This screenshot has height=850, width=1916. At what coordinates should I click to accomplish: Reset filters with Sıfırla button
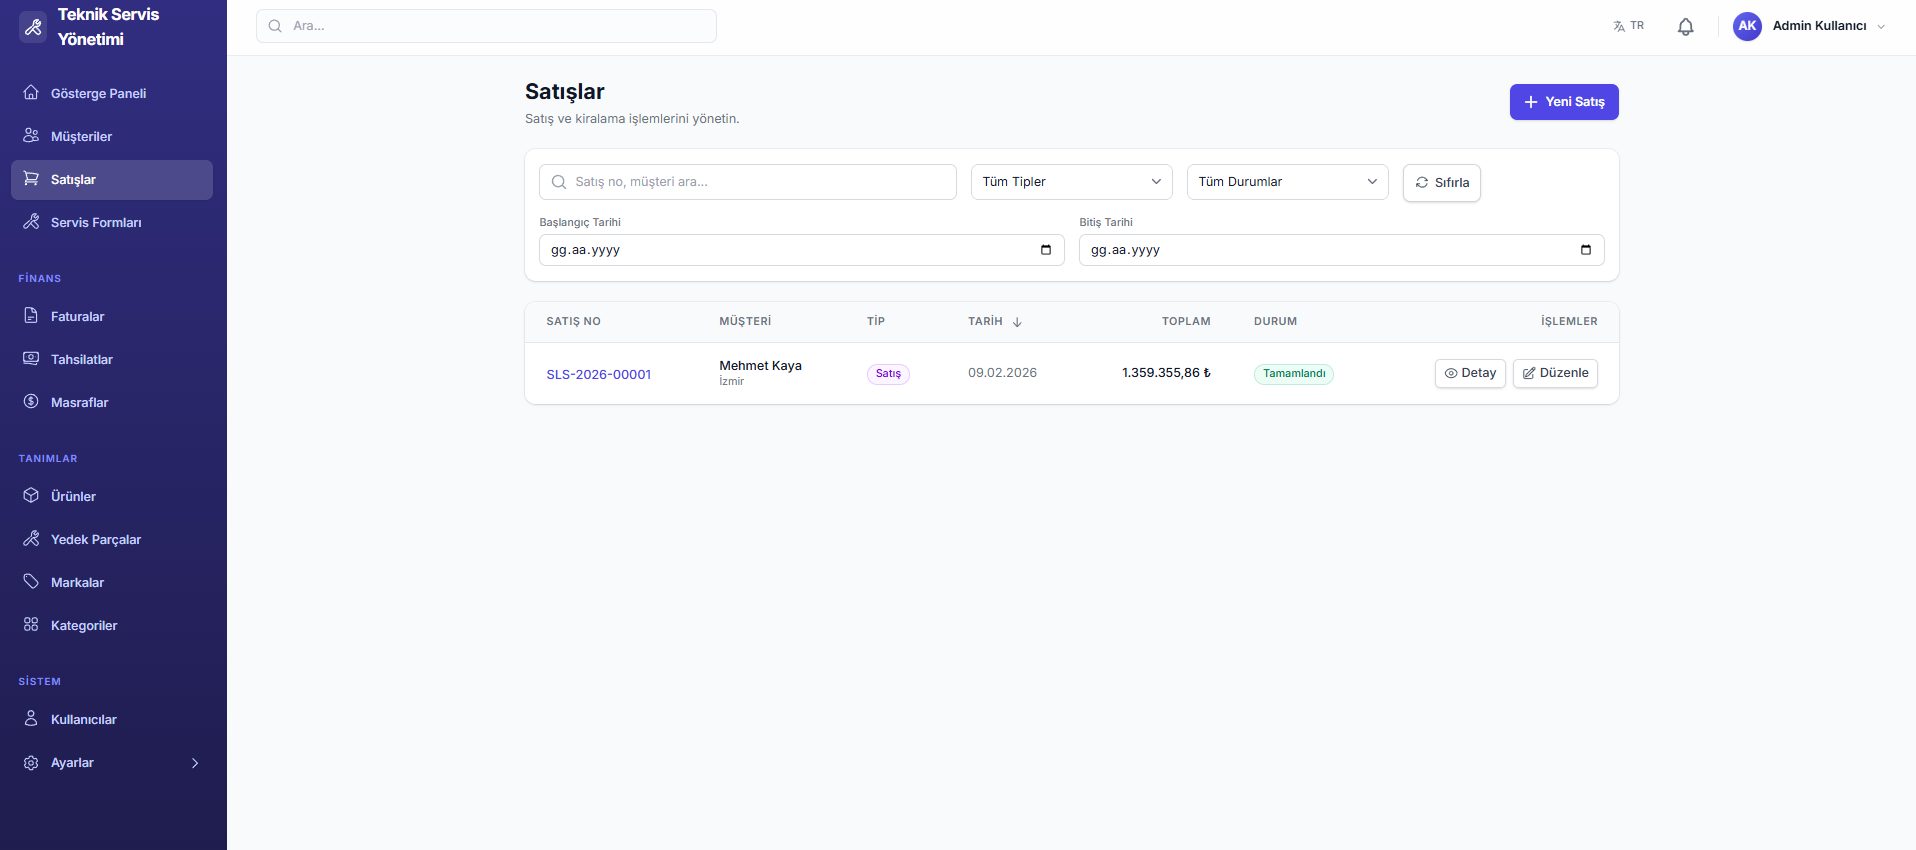tap(1441, 183)
